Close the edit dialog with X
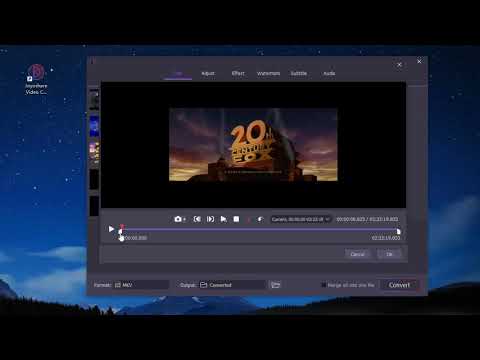The height and width of the screenshot is (360, 480). (399, 65)
